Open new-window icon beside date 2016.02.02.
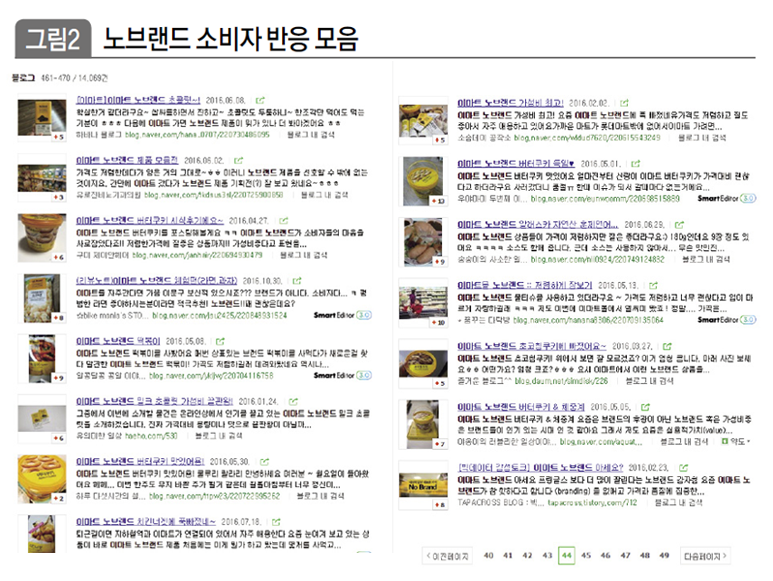773x581 pixels. tap(624, 103)
